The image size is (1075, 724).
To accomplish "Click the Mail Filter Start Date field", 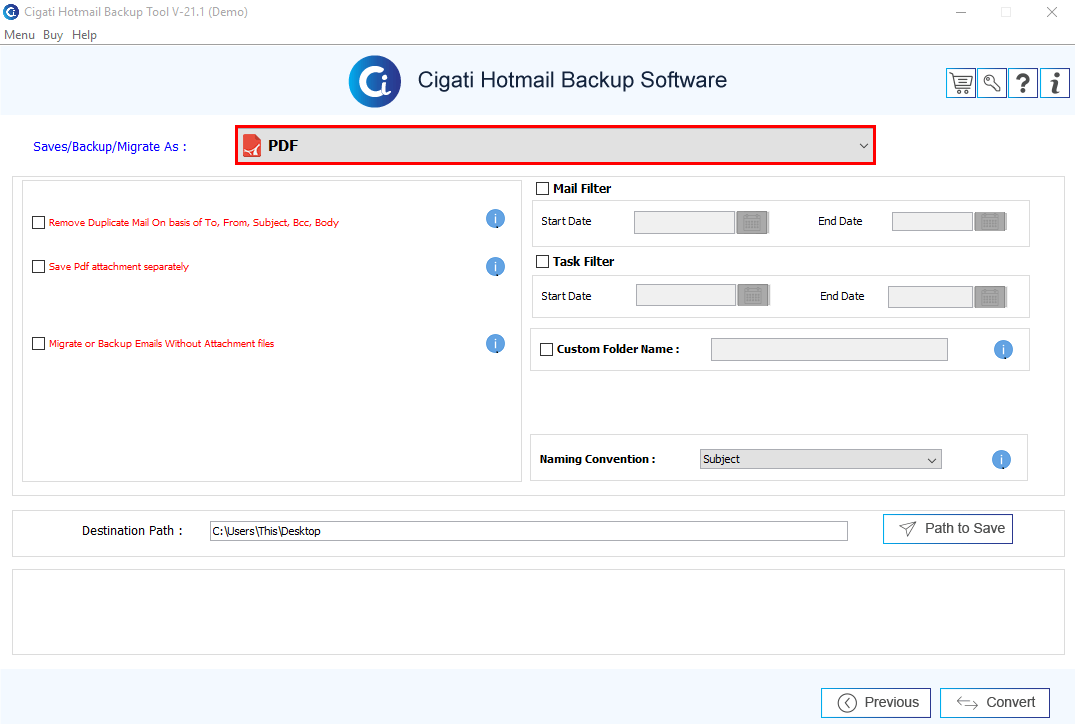I will click(684, 222).
